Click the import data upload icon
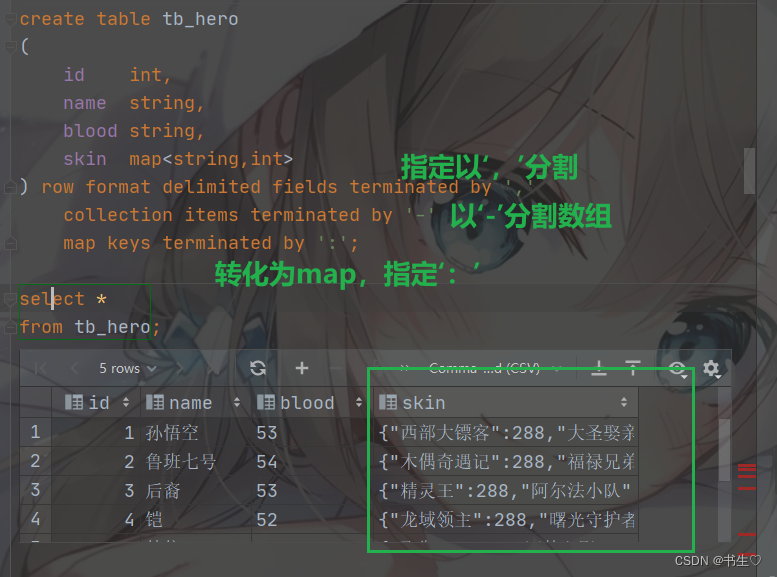 pos(633,368)
